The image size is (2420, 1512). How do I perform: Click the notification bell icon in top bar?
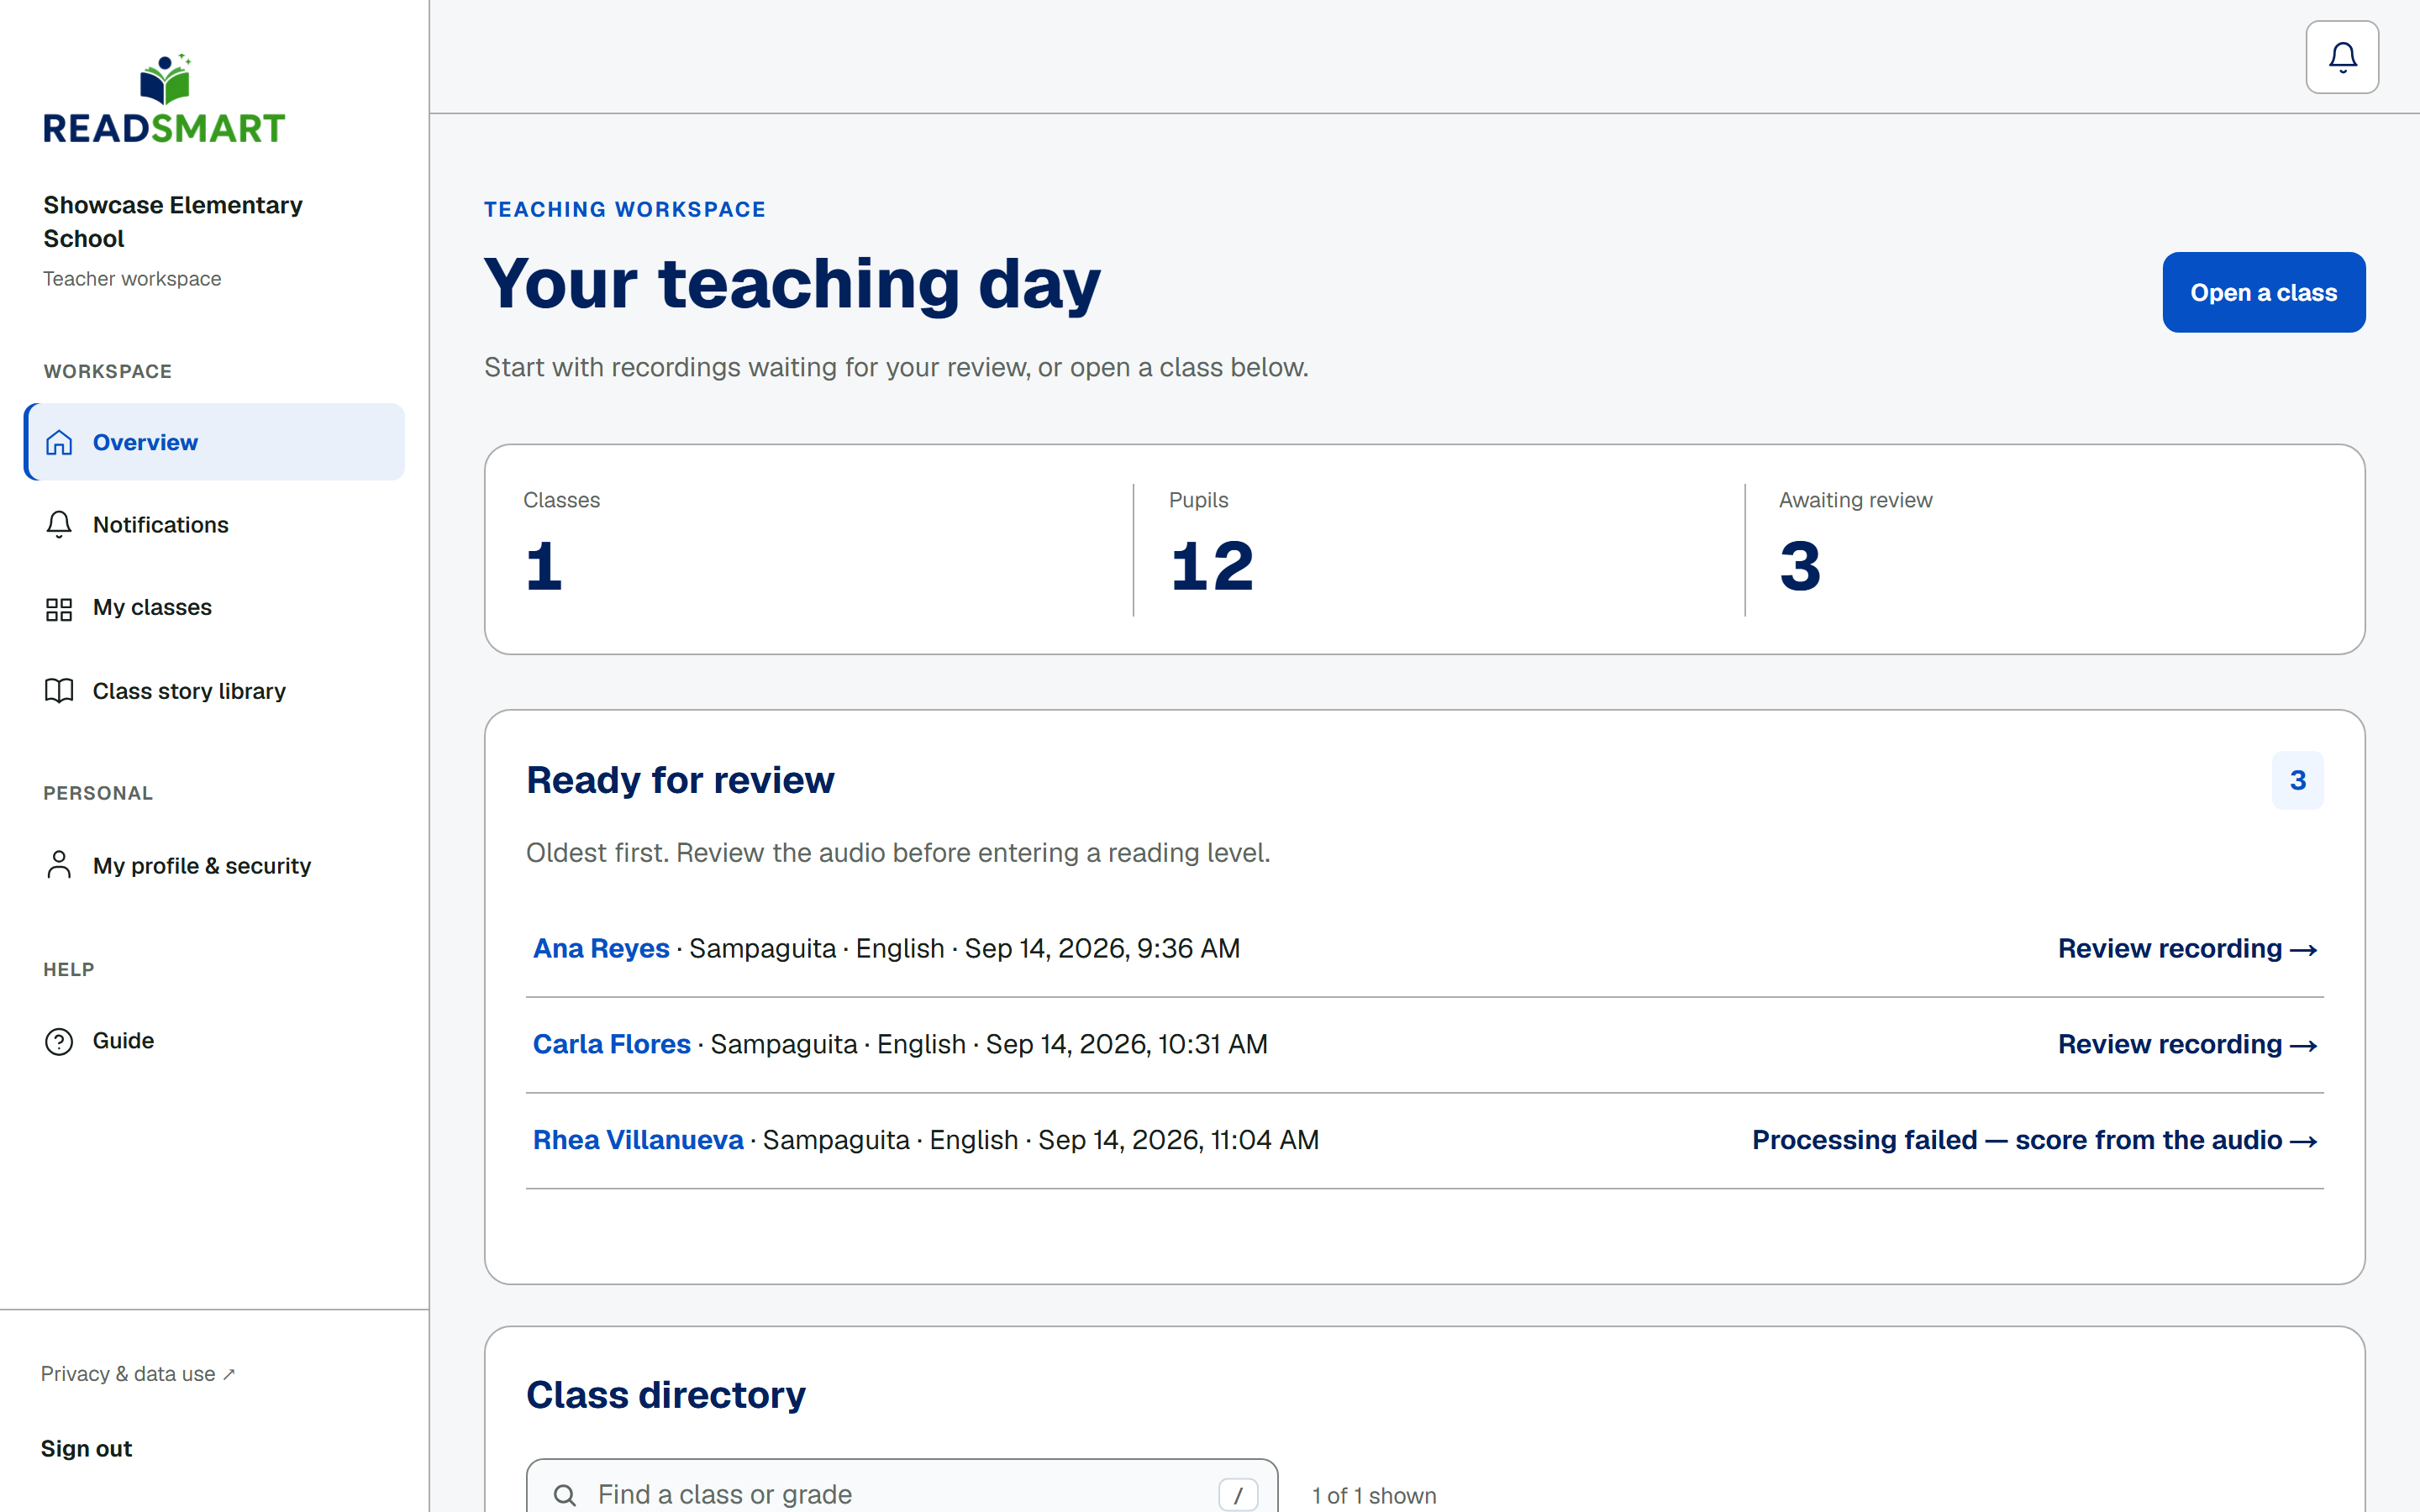[x=2342, y=57]
